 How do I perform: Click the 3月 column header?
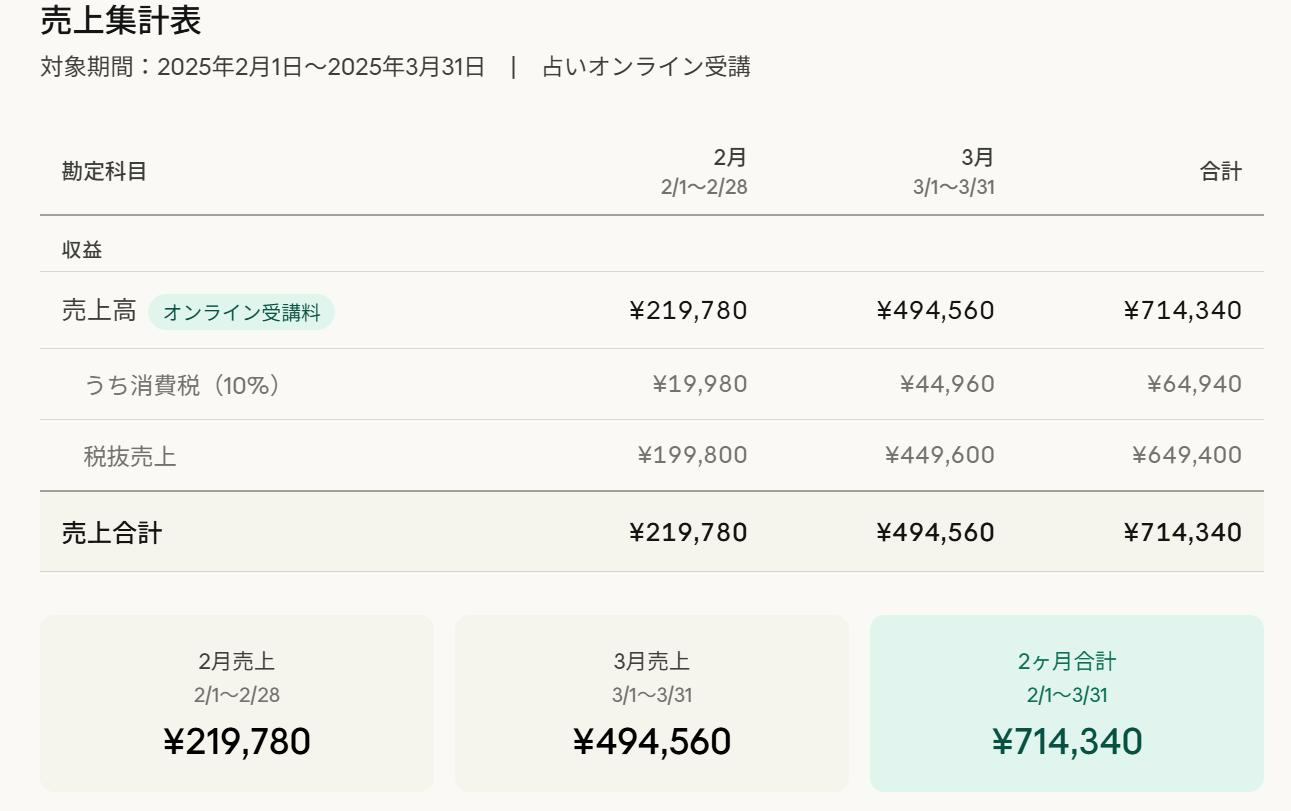(977, 158)
